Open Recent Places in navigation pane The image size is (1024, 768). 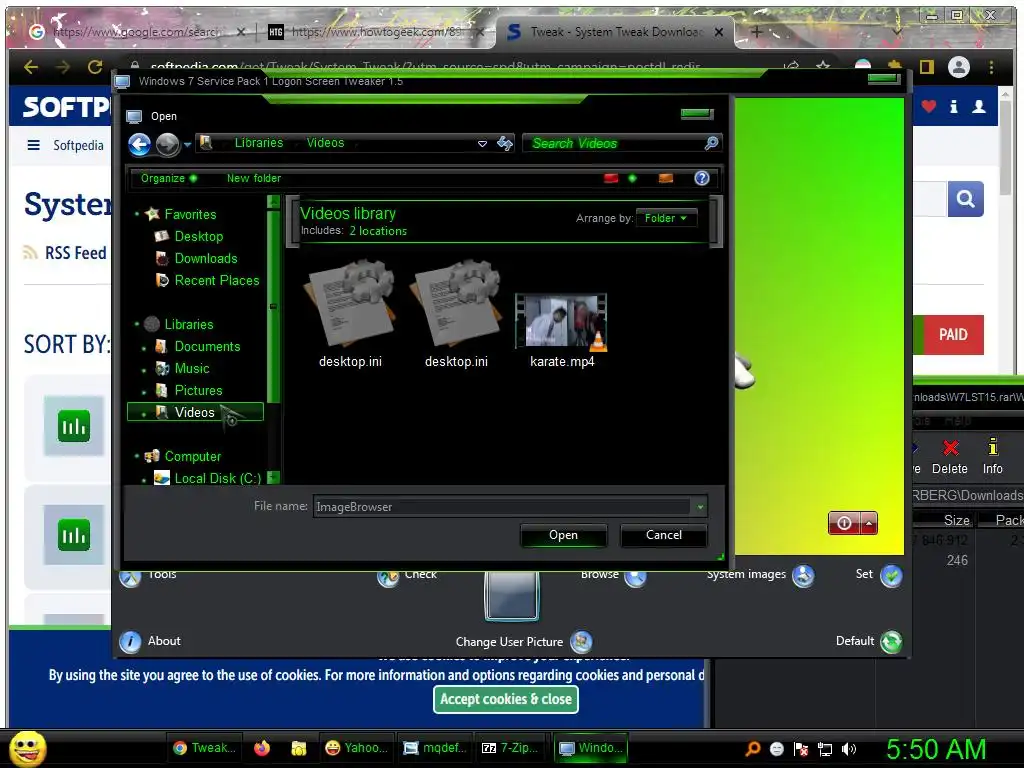point(217,280)
